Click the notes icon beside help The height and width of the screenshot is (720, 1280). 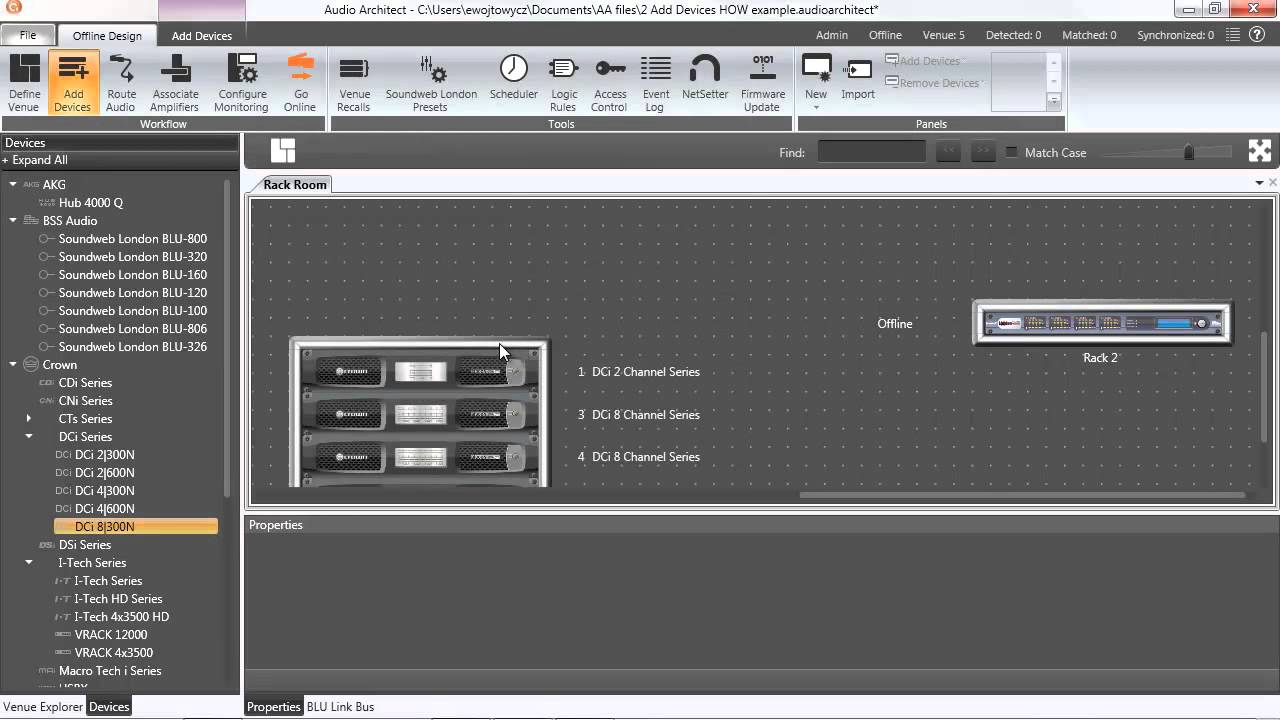pos(1232,35)
